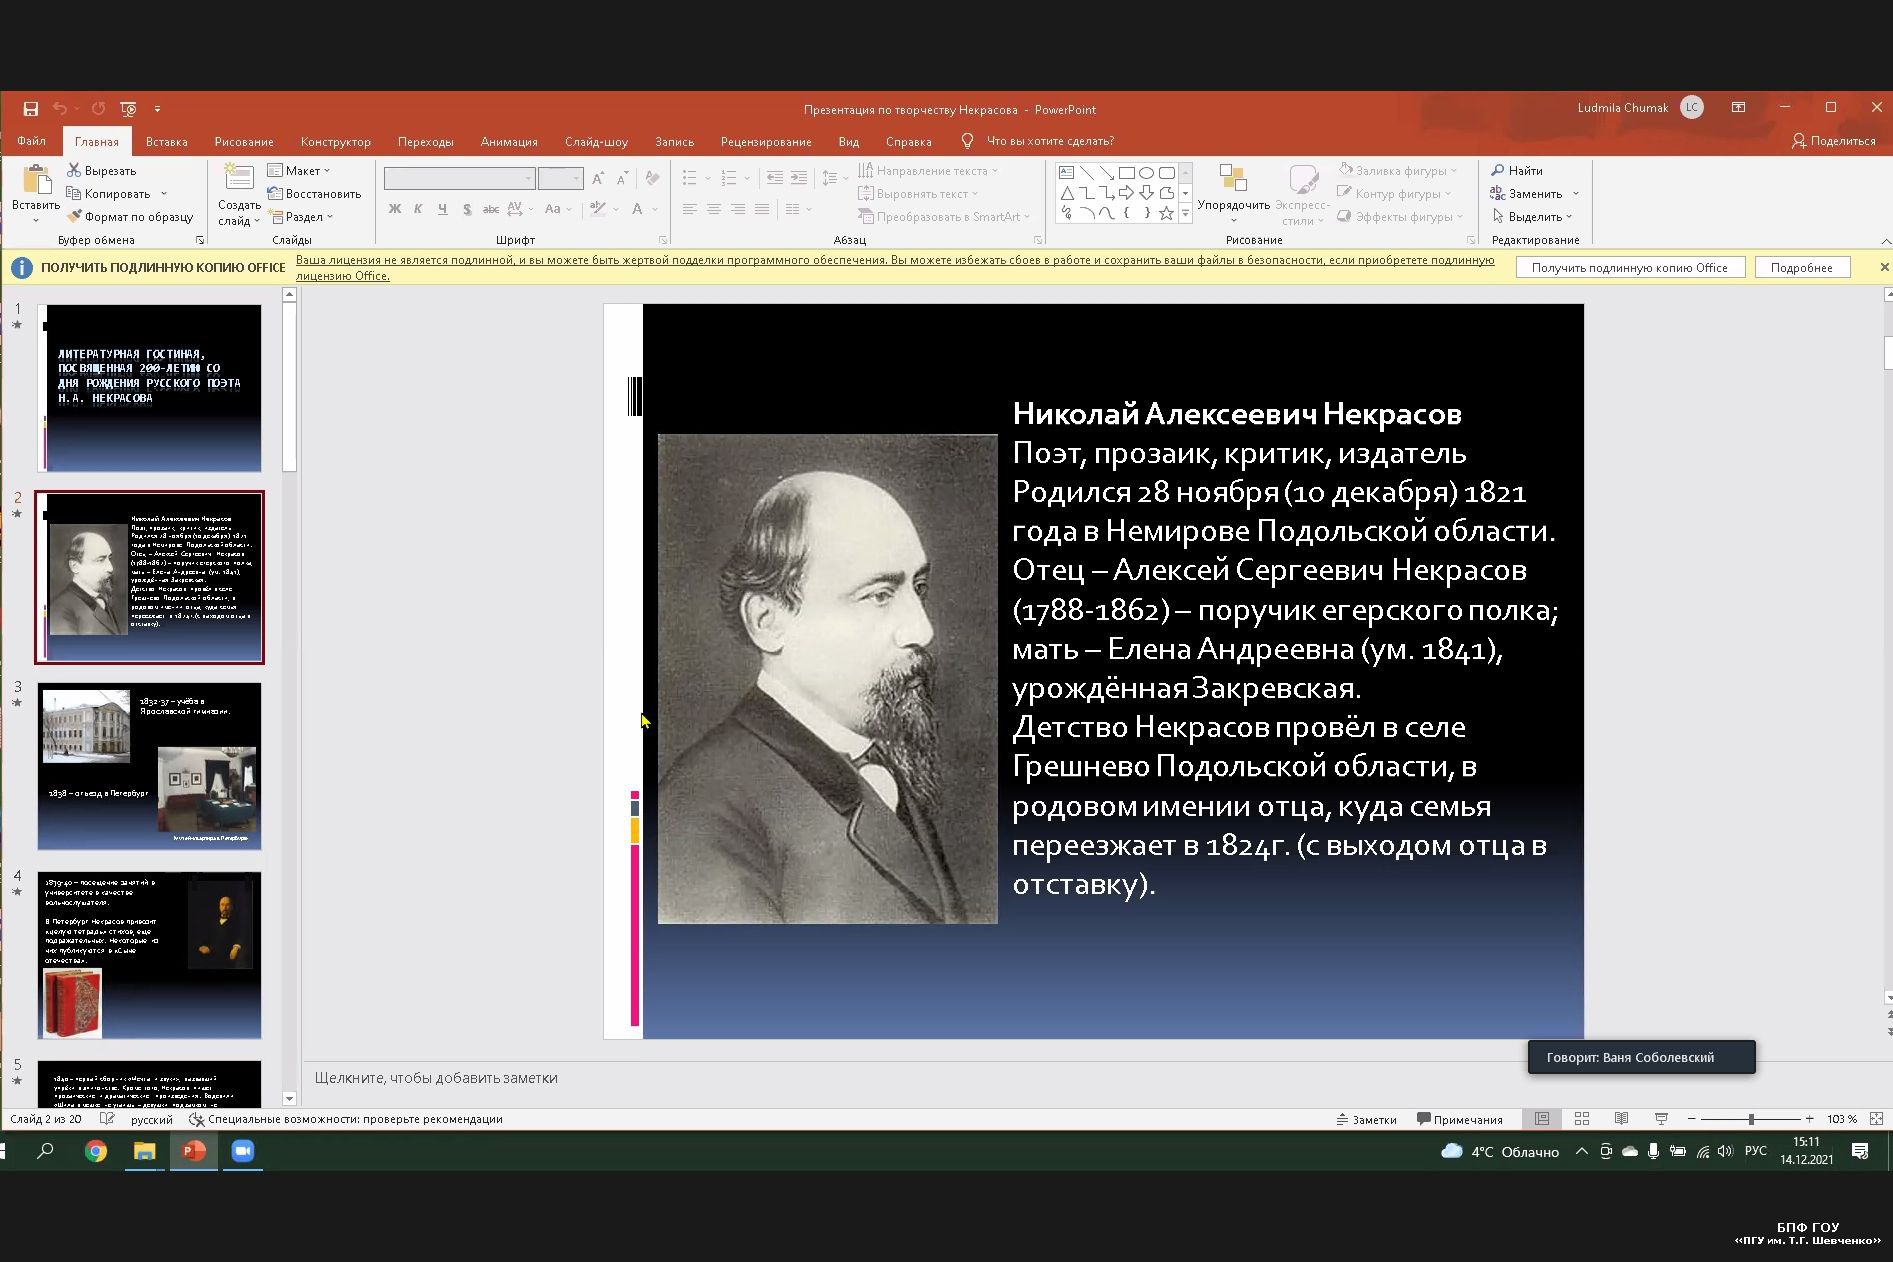This screenshot has width=1893, height=1262.
Task: Switch to Normal view button
Action: pos(1542,1119)
